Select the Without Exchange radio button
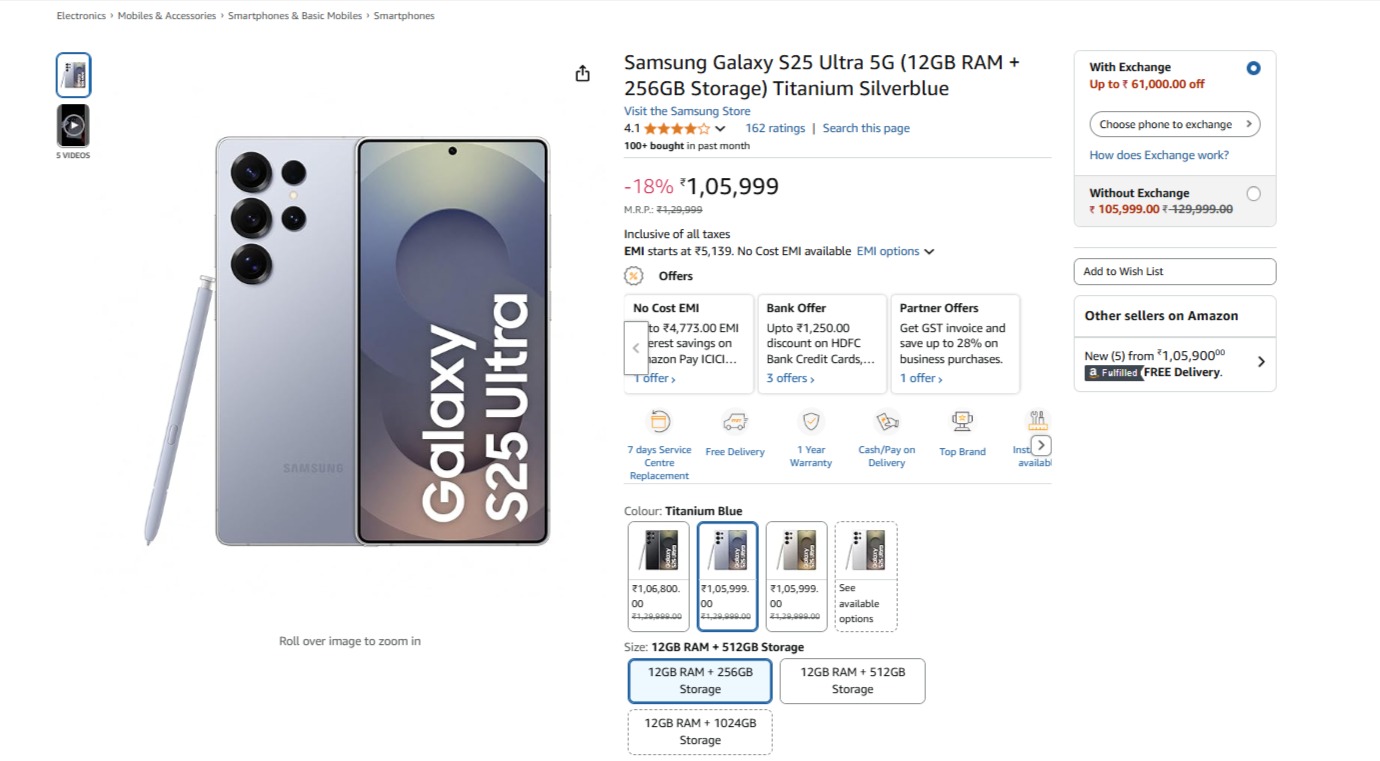The width and height of the screenshot is (1380, 761). [1253, 194]
